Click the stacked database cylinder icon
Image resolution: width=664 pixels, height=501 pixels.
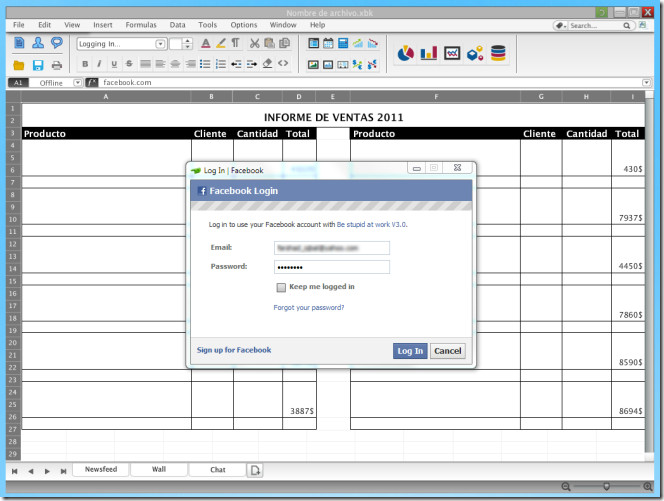[x=498, y=53]
